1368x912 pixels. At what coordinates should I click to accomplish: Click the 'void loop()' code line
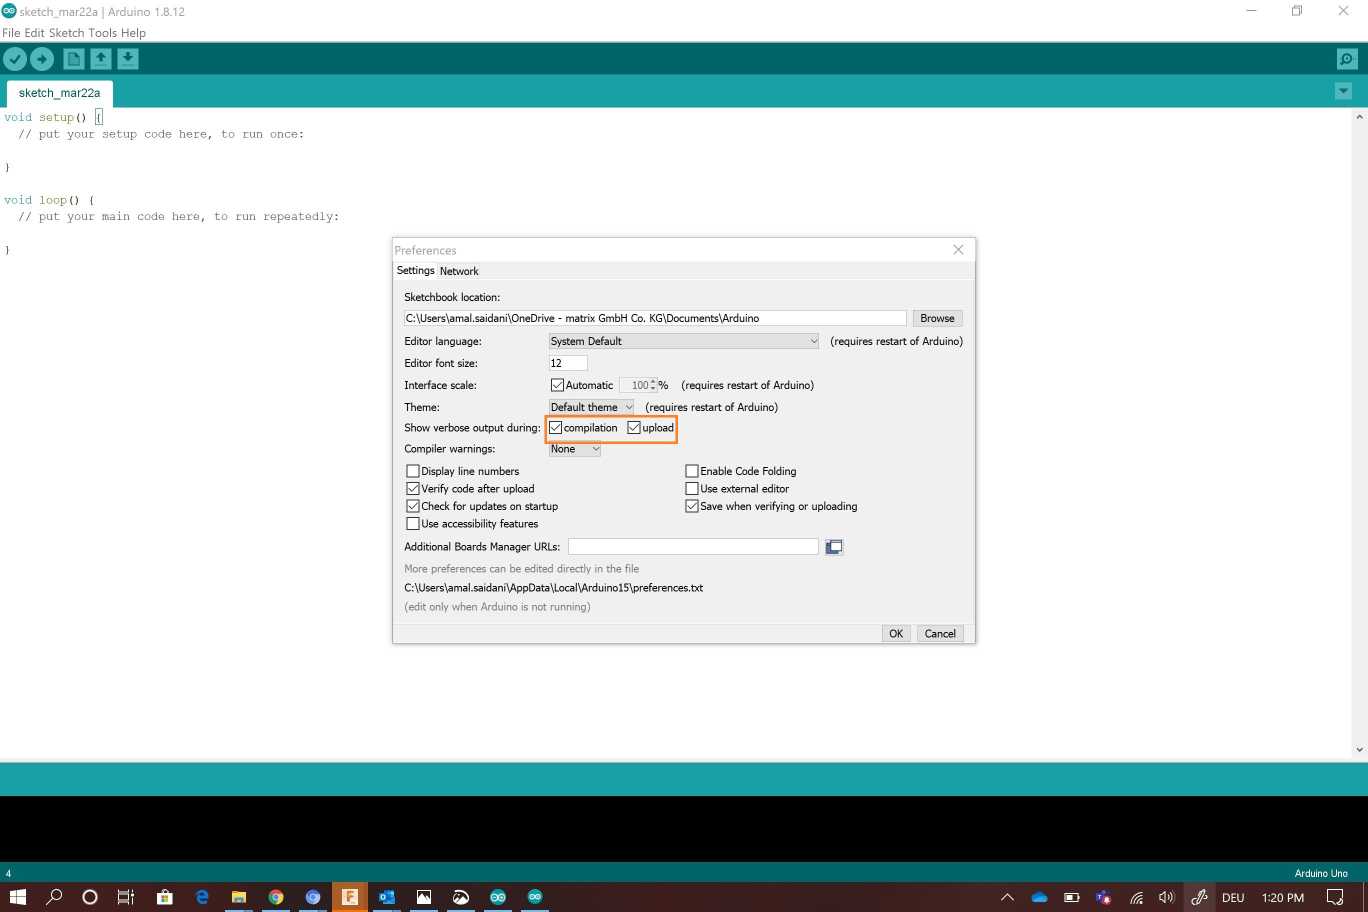click(x=49, y=200)
